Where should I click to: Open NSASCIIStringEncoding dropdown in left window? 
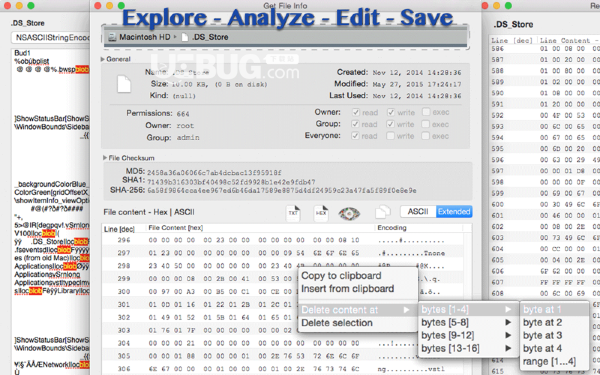[51, 38]
